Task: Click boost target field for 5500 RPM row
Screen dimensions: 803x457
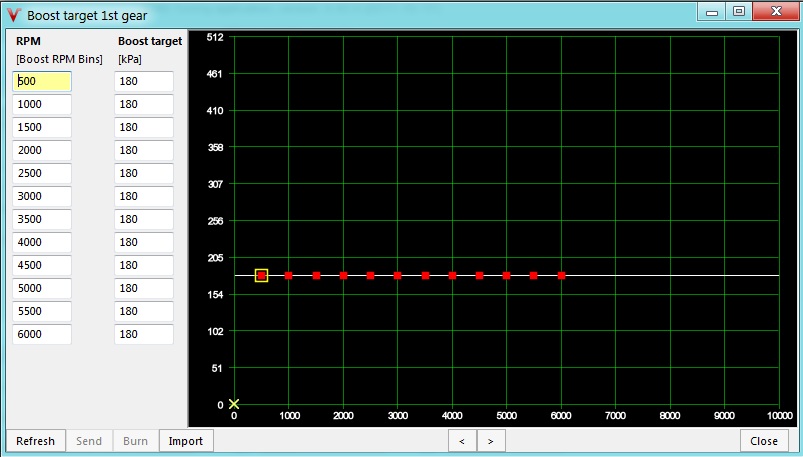Action: pyautogui.click(x=144, y=311)
